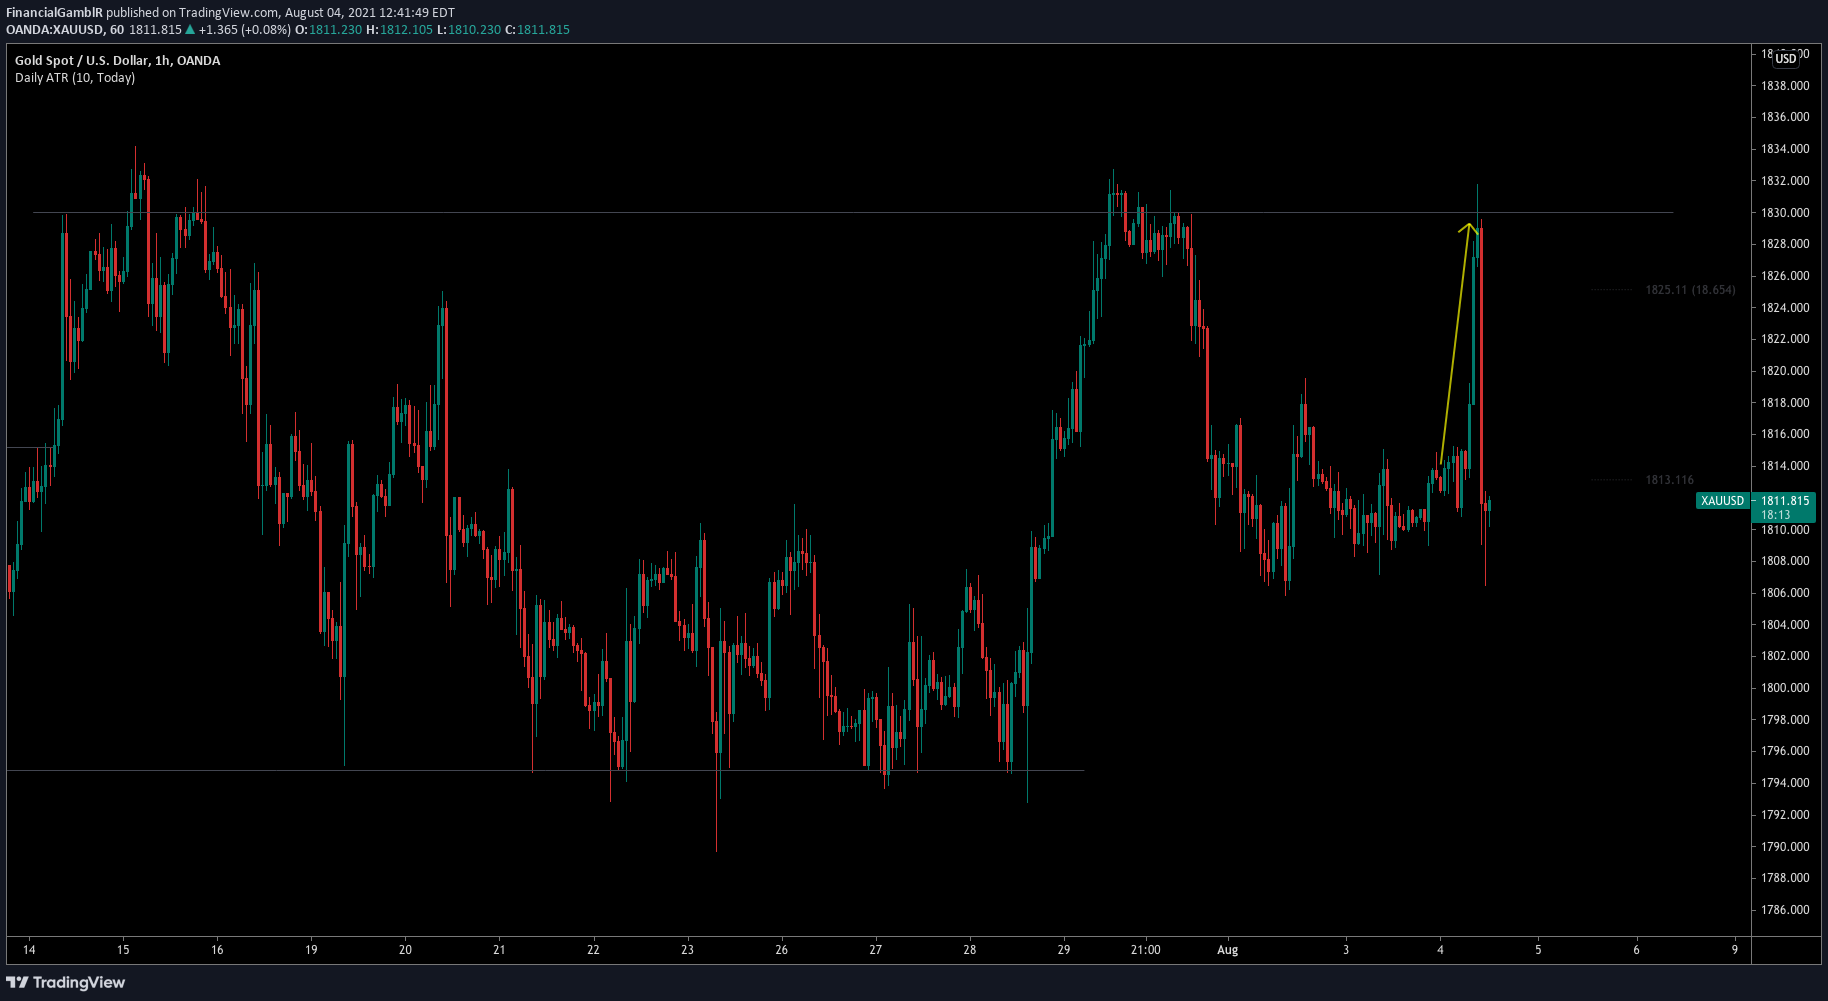Click the 1836.000 price axis label

click(x=1785, y=117)
